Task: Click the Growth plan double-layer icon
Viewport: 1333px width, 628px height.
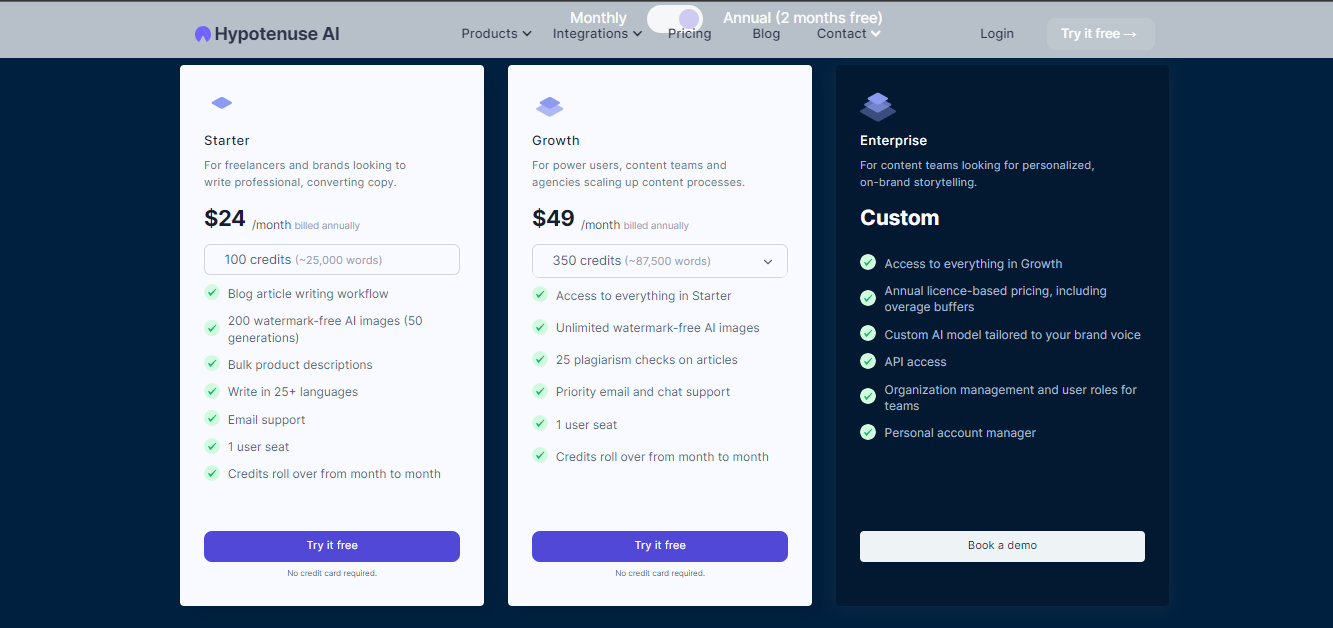Action: (550, 106)
